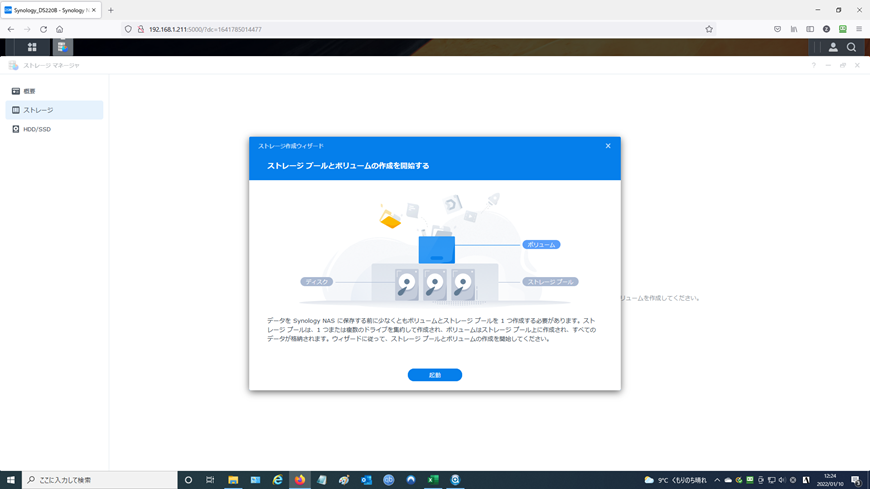Click the Firefox icon on the taskbar
Screen dimensions: 870x489
tap(300, 480)
